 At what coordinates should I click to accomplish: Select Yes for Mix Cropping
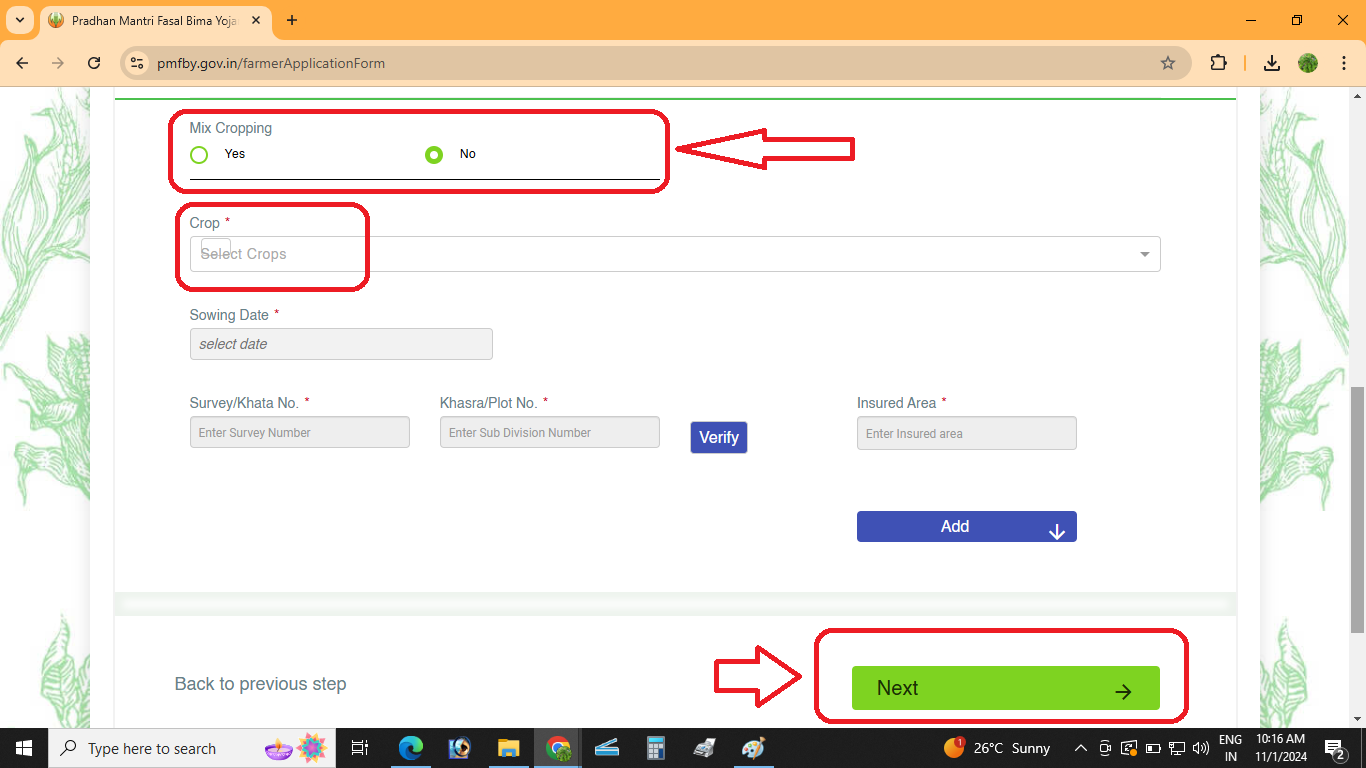tap(199, 154)
